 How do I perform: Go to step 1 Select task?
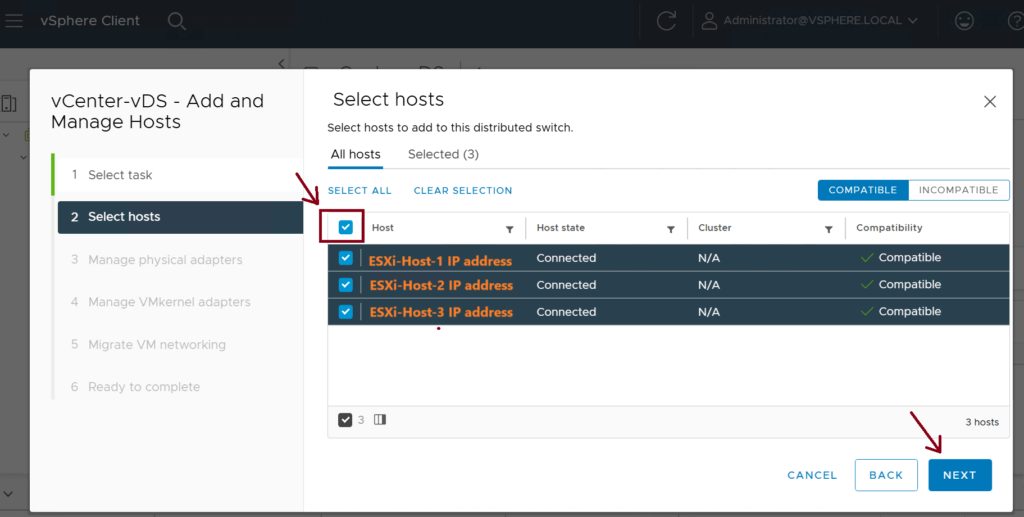(178, 175)
